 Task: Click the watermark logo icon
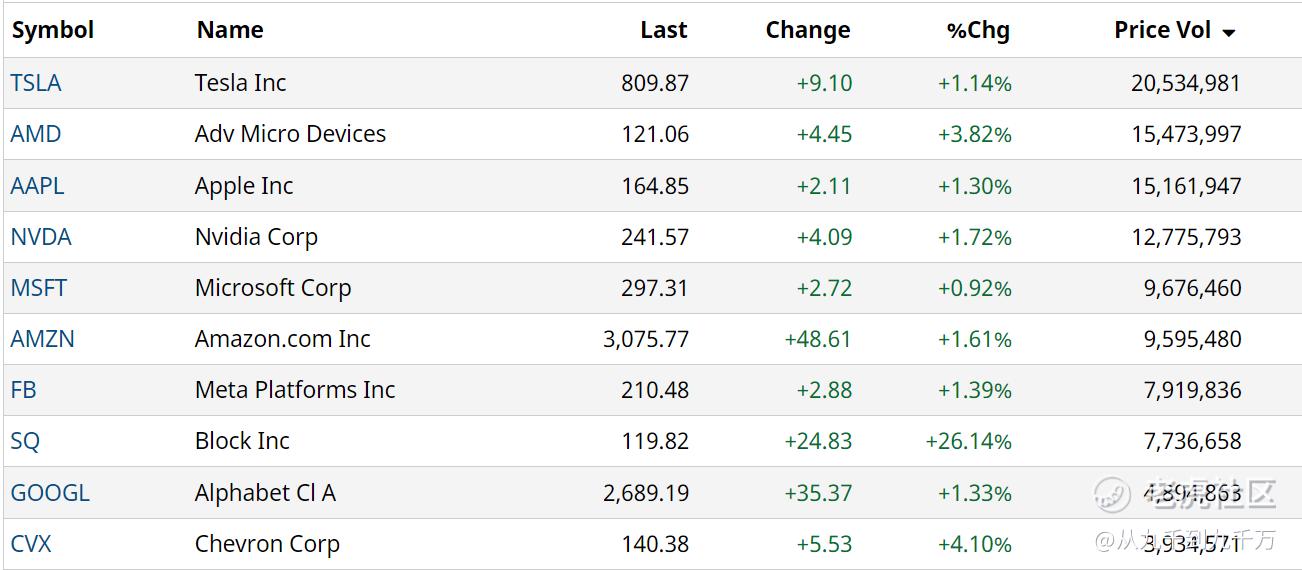(1112, 493)
